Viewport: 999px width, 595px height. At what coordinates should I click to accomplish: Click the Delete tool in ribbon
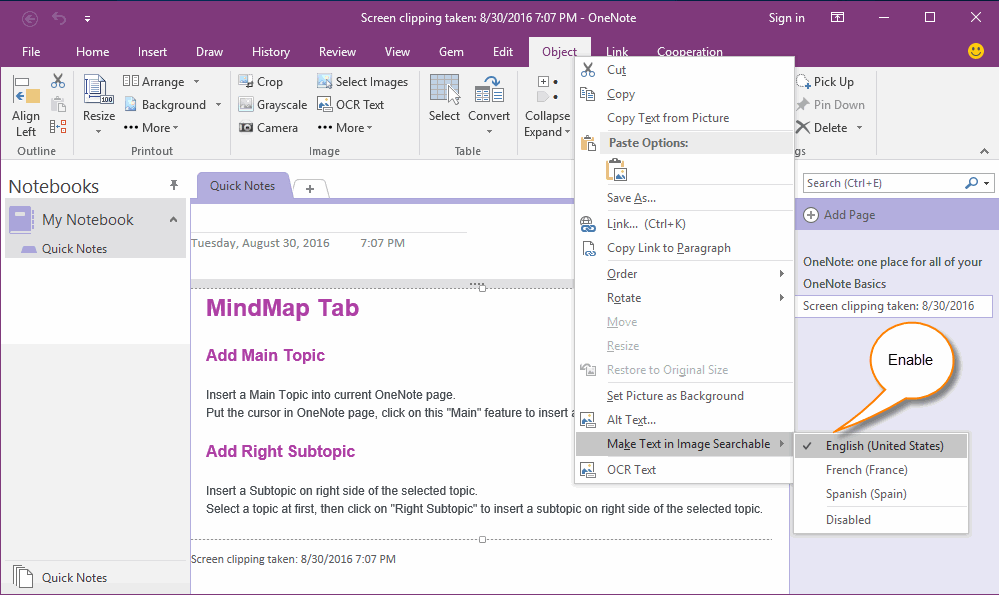click(822, 127)
